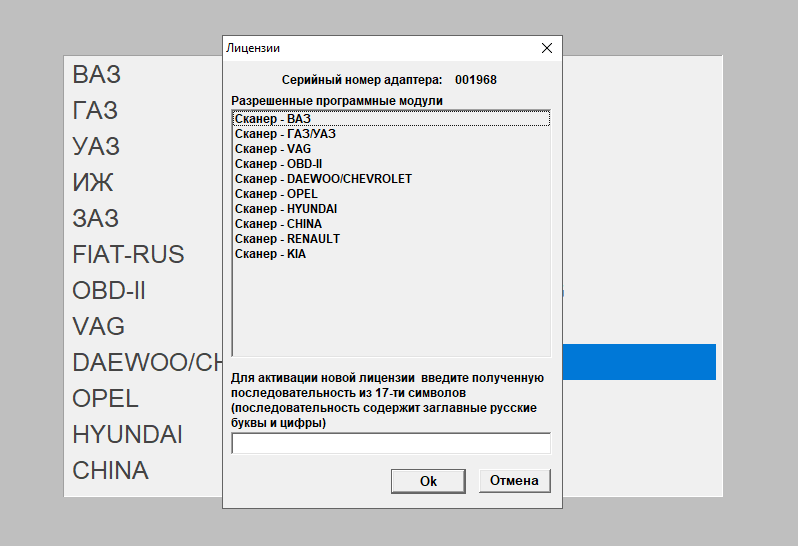Cancel with the Отмена button
This screenshot has width=798, height=546.
514,481
